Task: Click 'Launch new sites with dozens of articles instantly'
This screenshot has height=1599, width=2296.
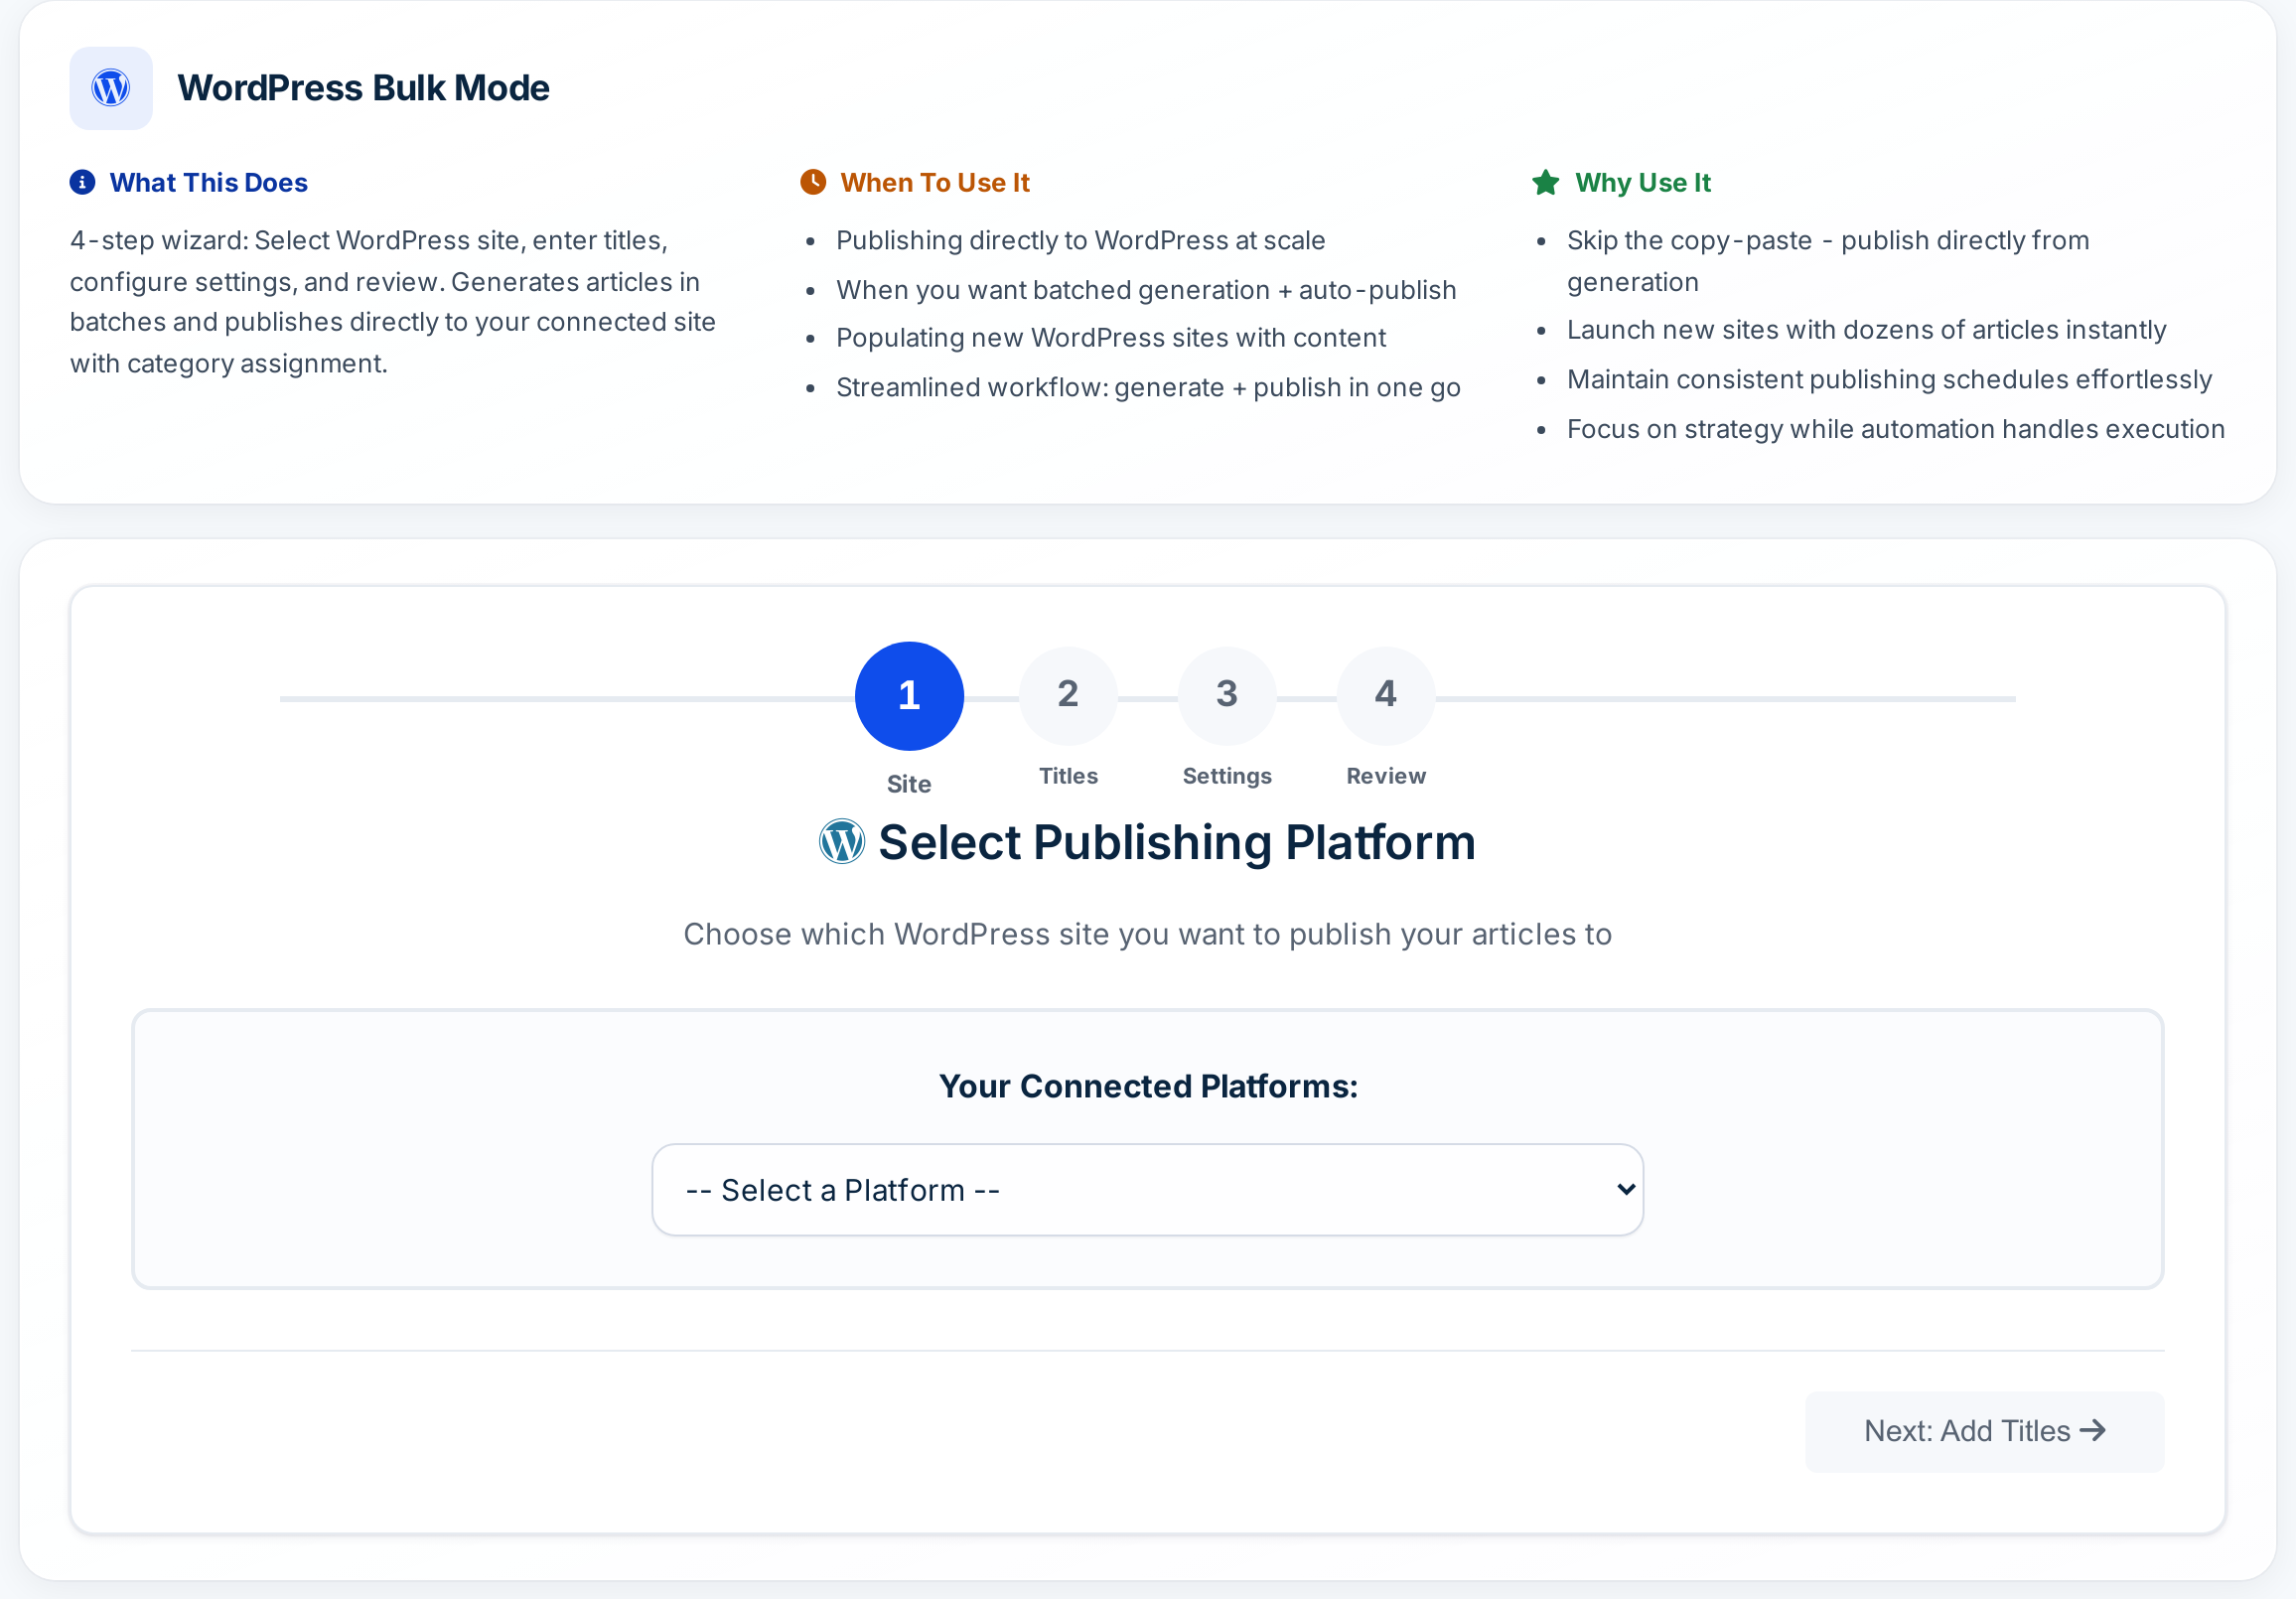Action: click(1866, 330)
